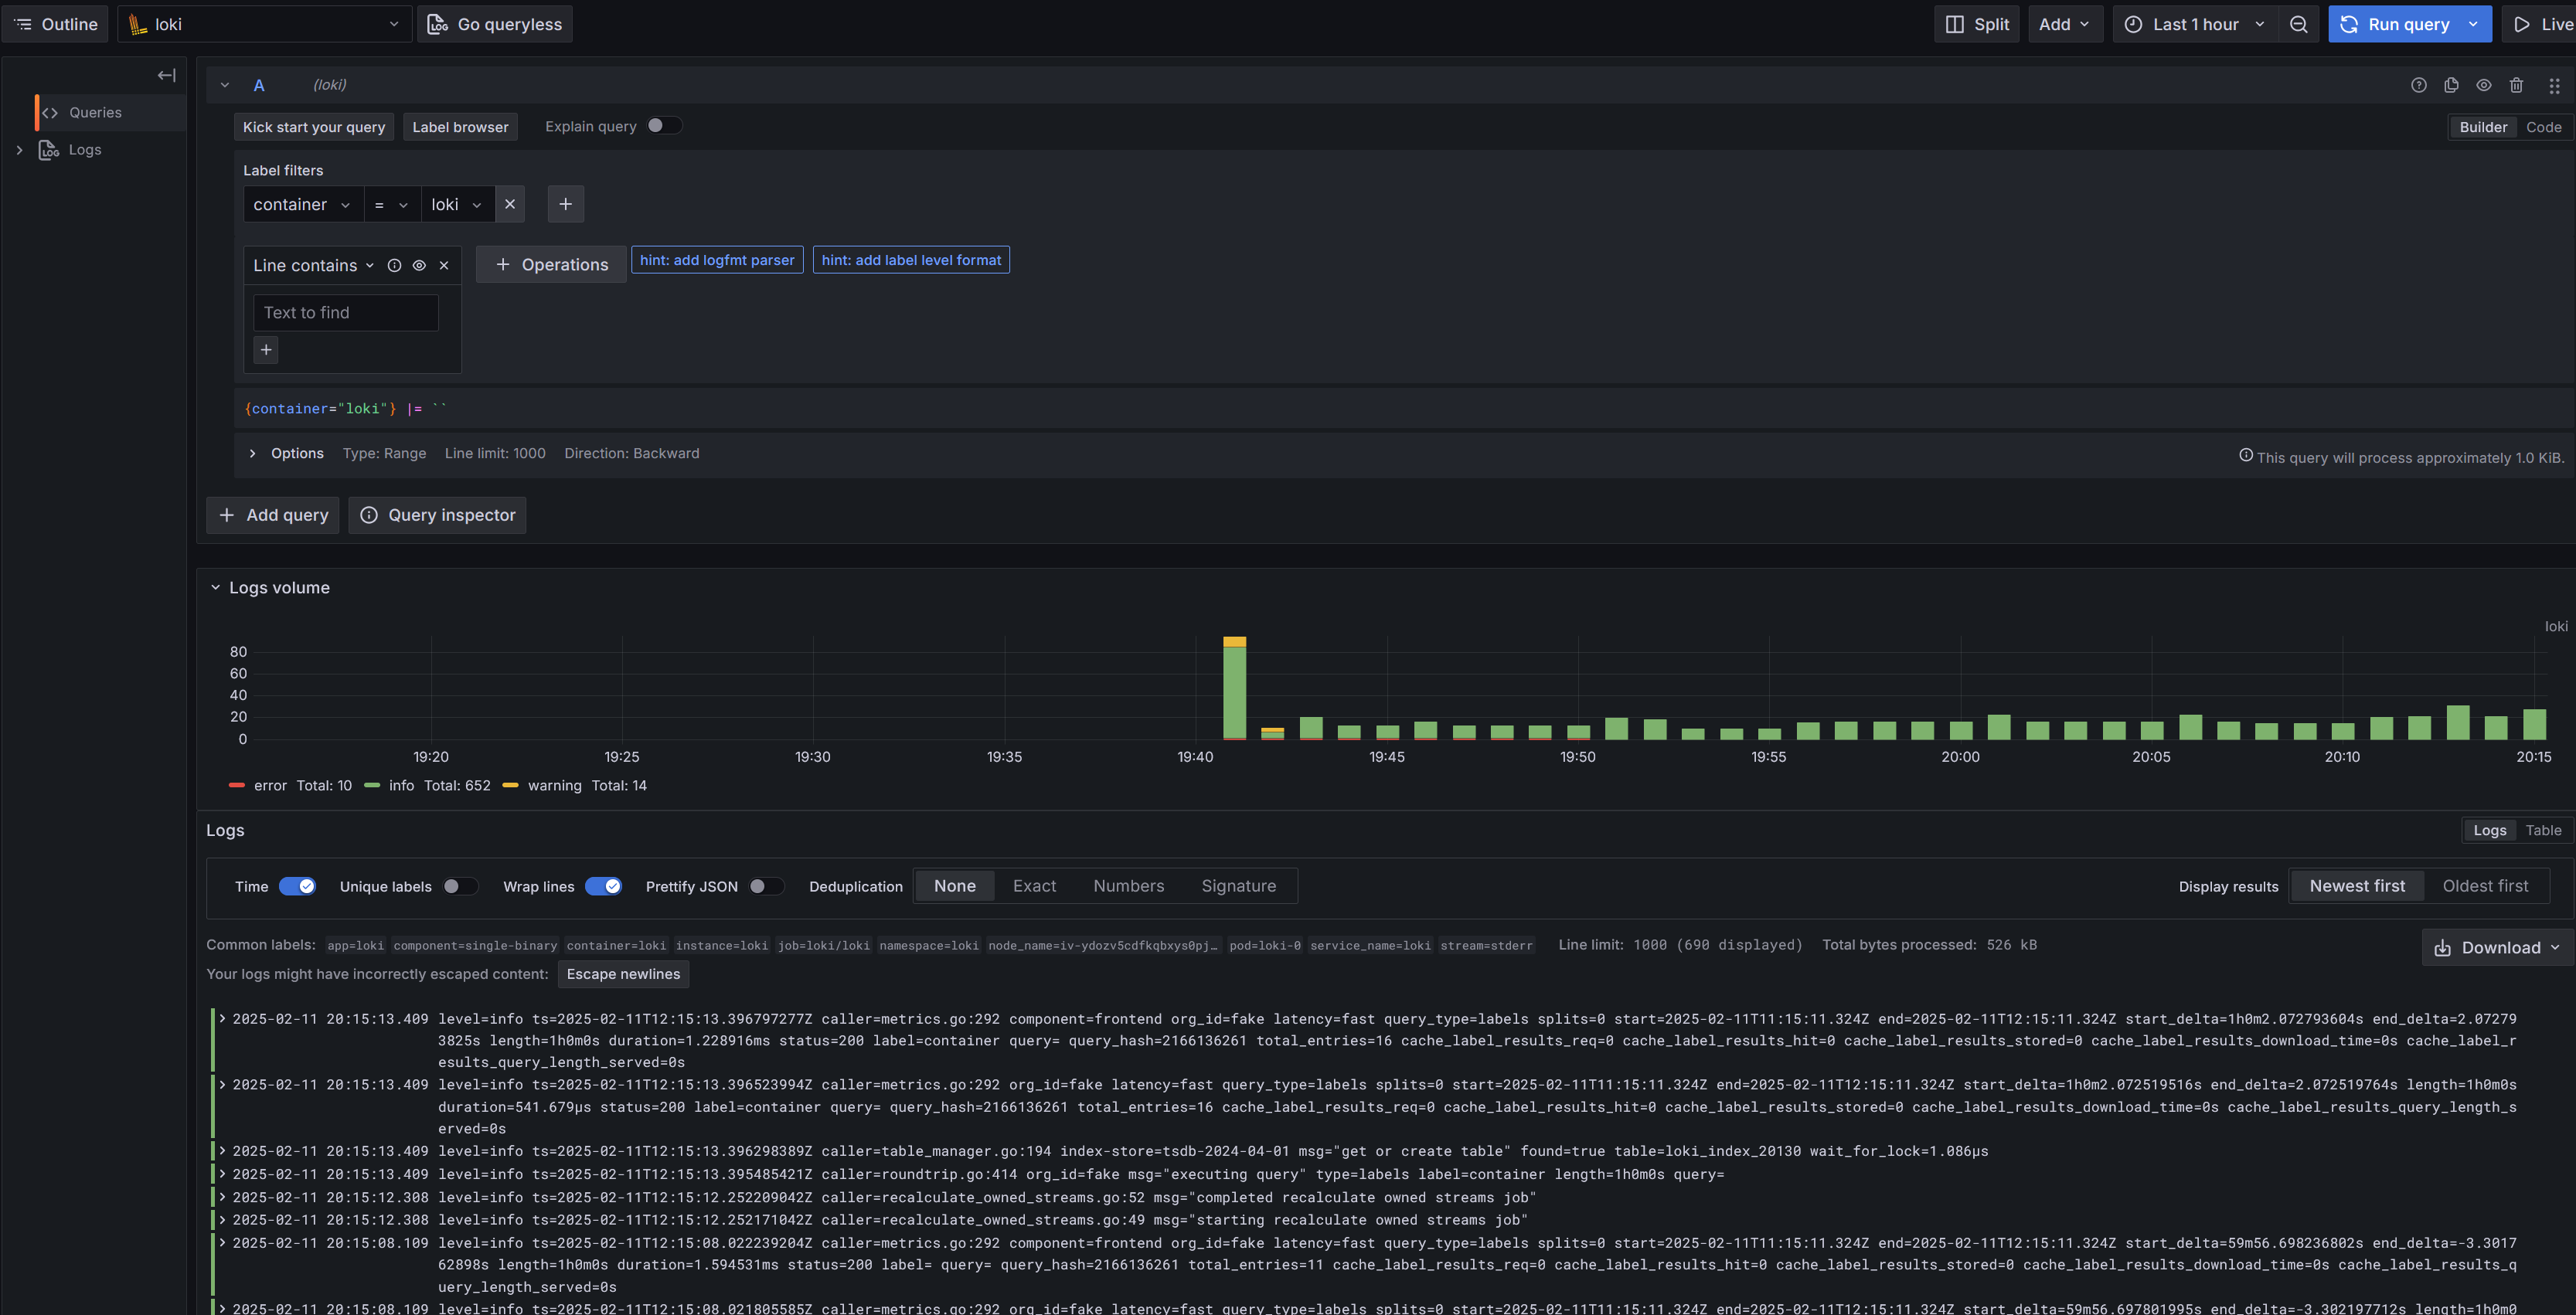The image size is (2576, 1315).
Task: Click the Query inspector button
Action: pyautogui.click(x=437, y=515)
